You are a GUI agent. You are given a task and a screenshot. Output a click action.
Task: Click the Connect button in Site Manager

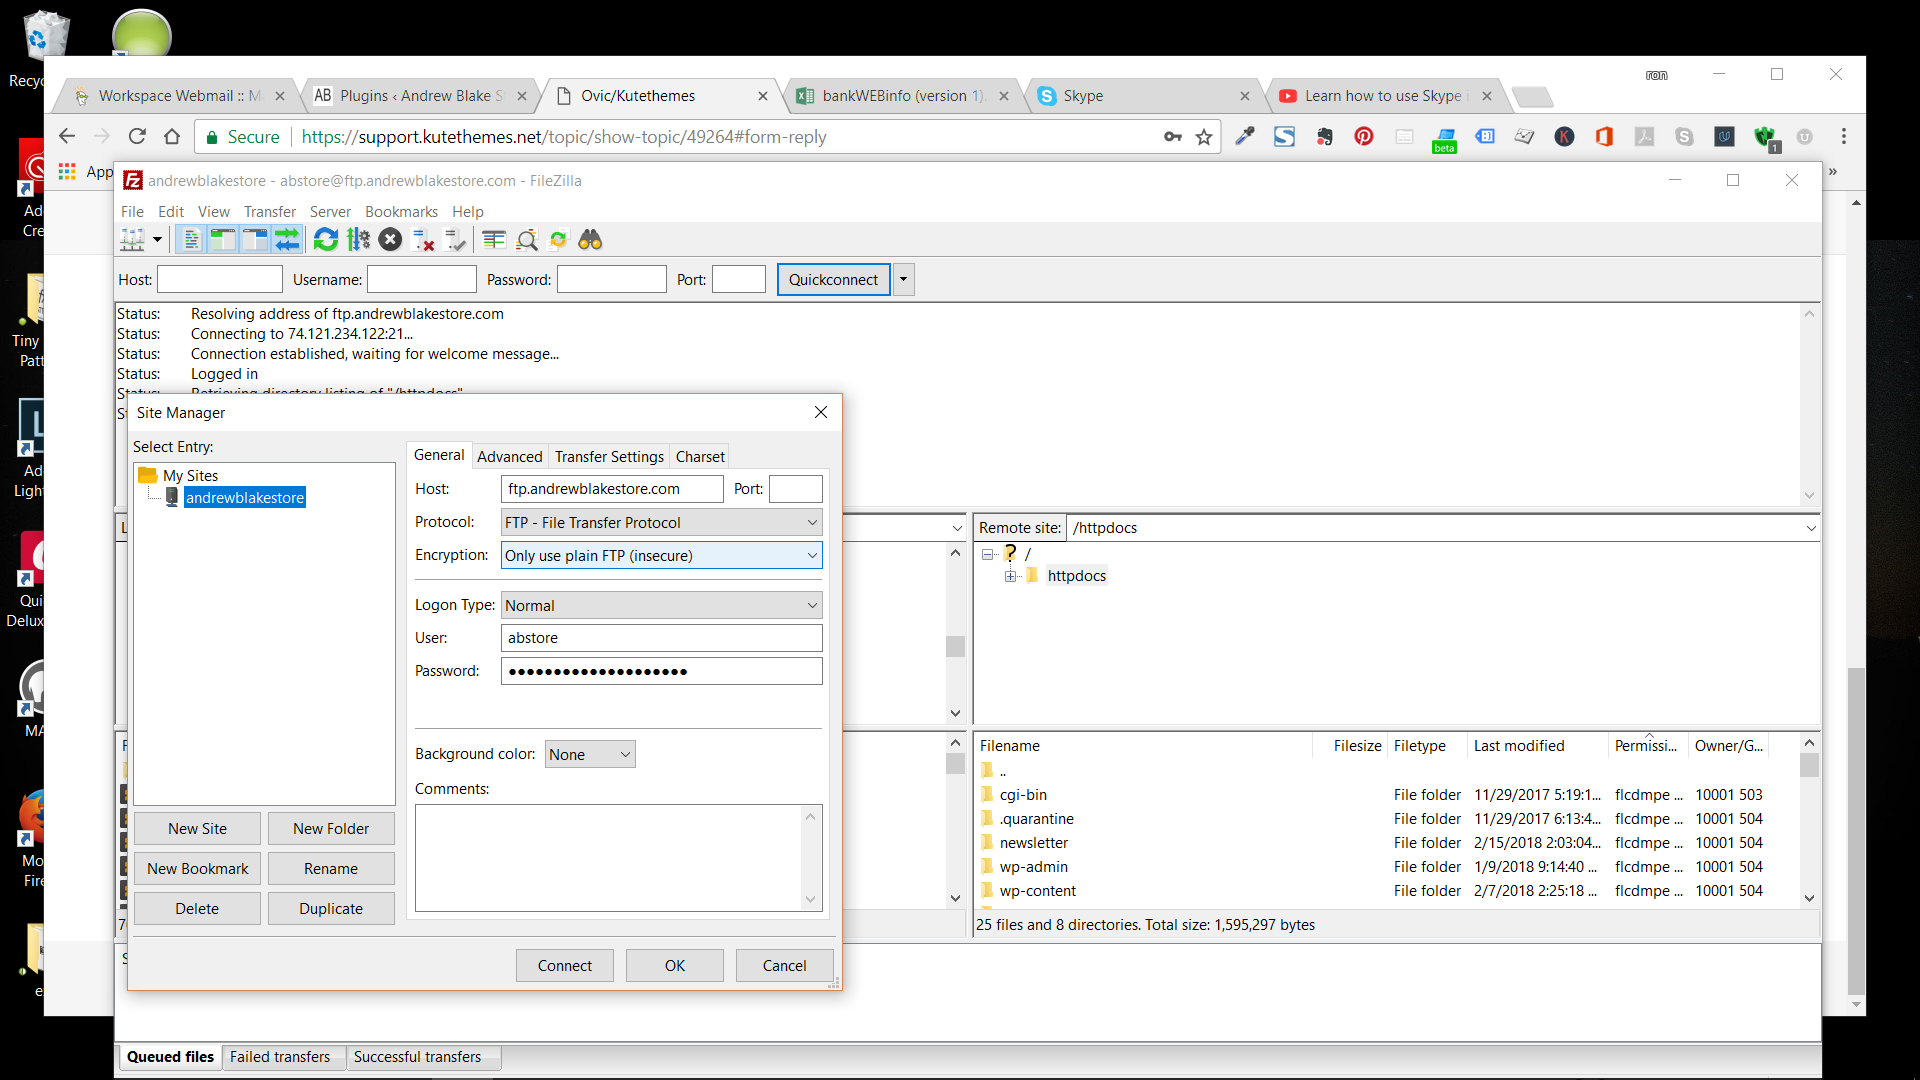[x=565, y=966]
